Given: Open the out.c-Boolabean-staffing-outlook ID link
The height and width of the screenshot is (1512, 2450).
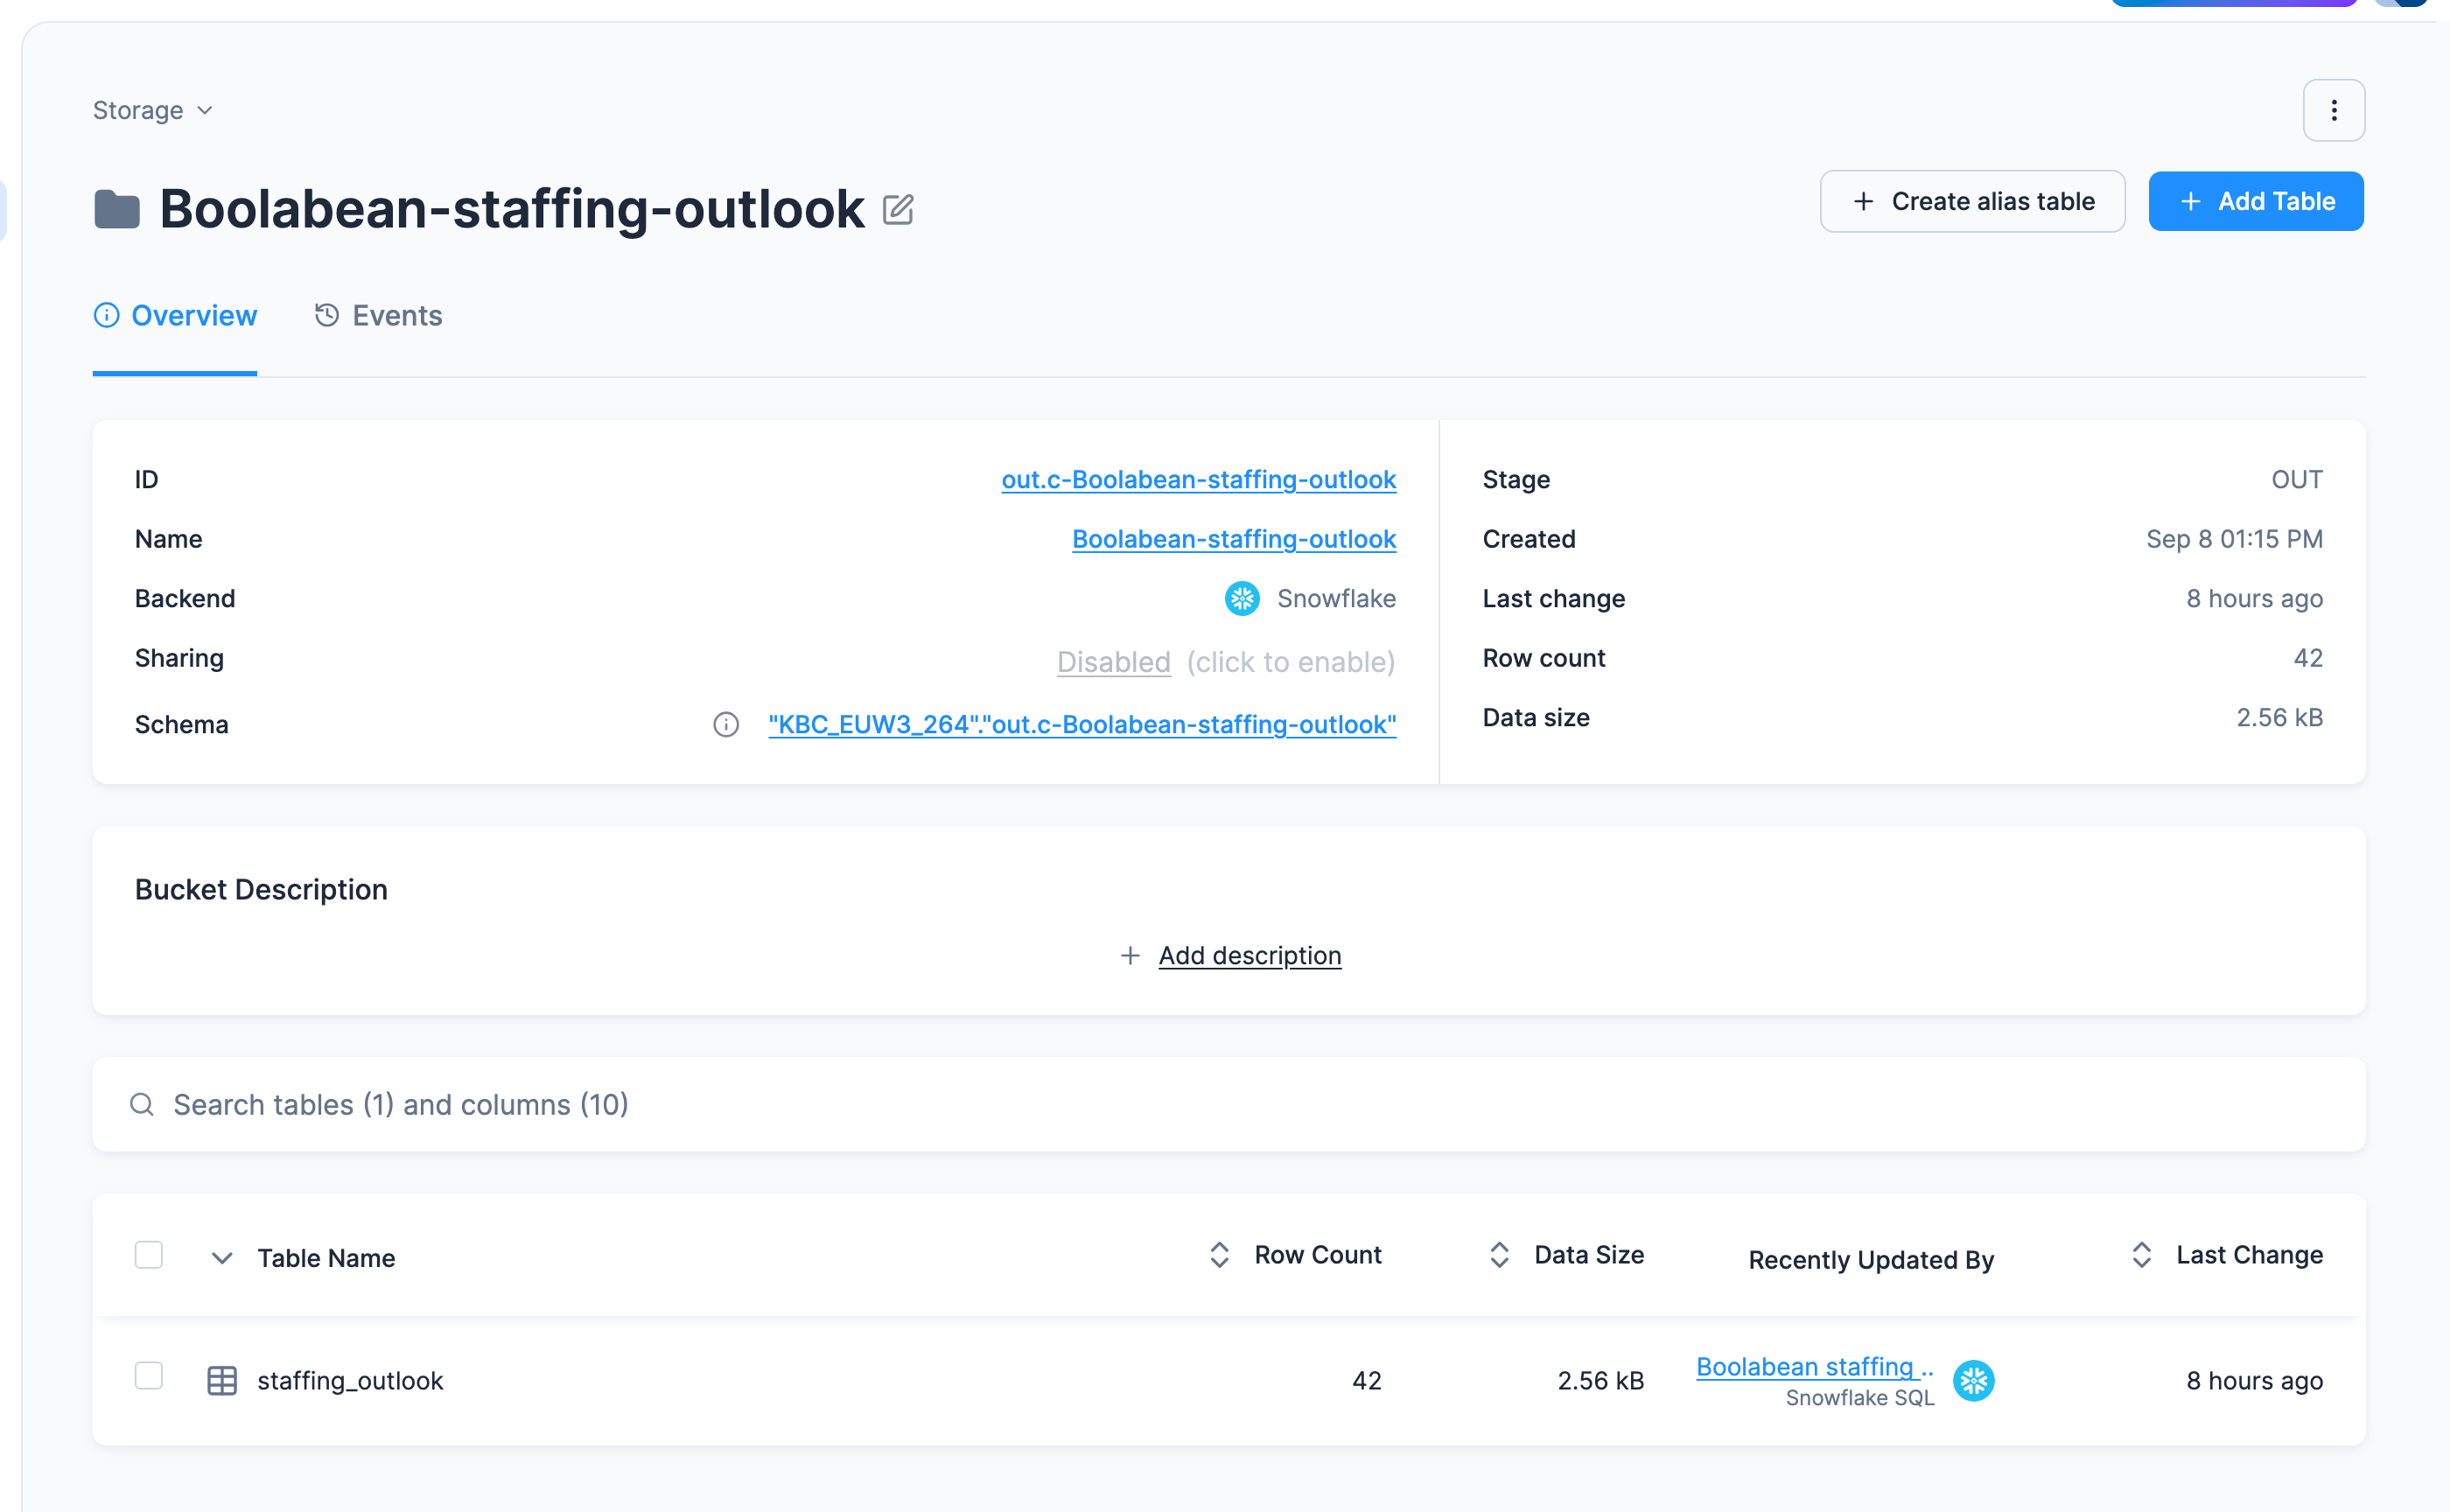Looking at the screenshot, I should 1199,479.
